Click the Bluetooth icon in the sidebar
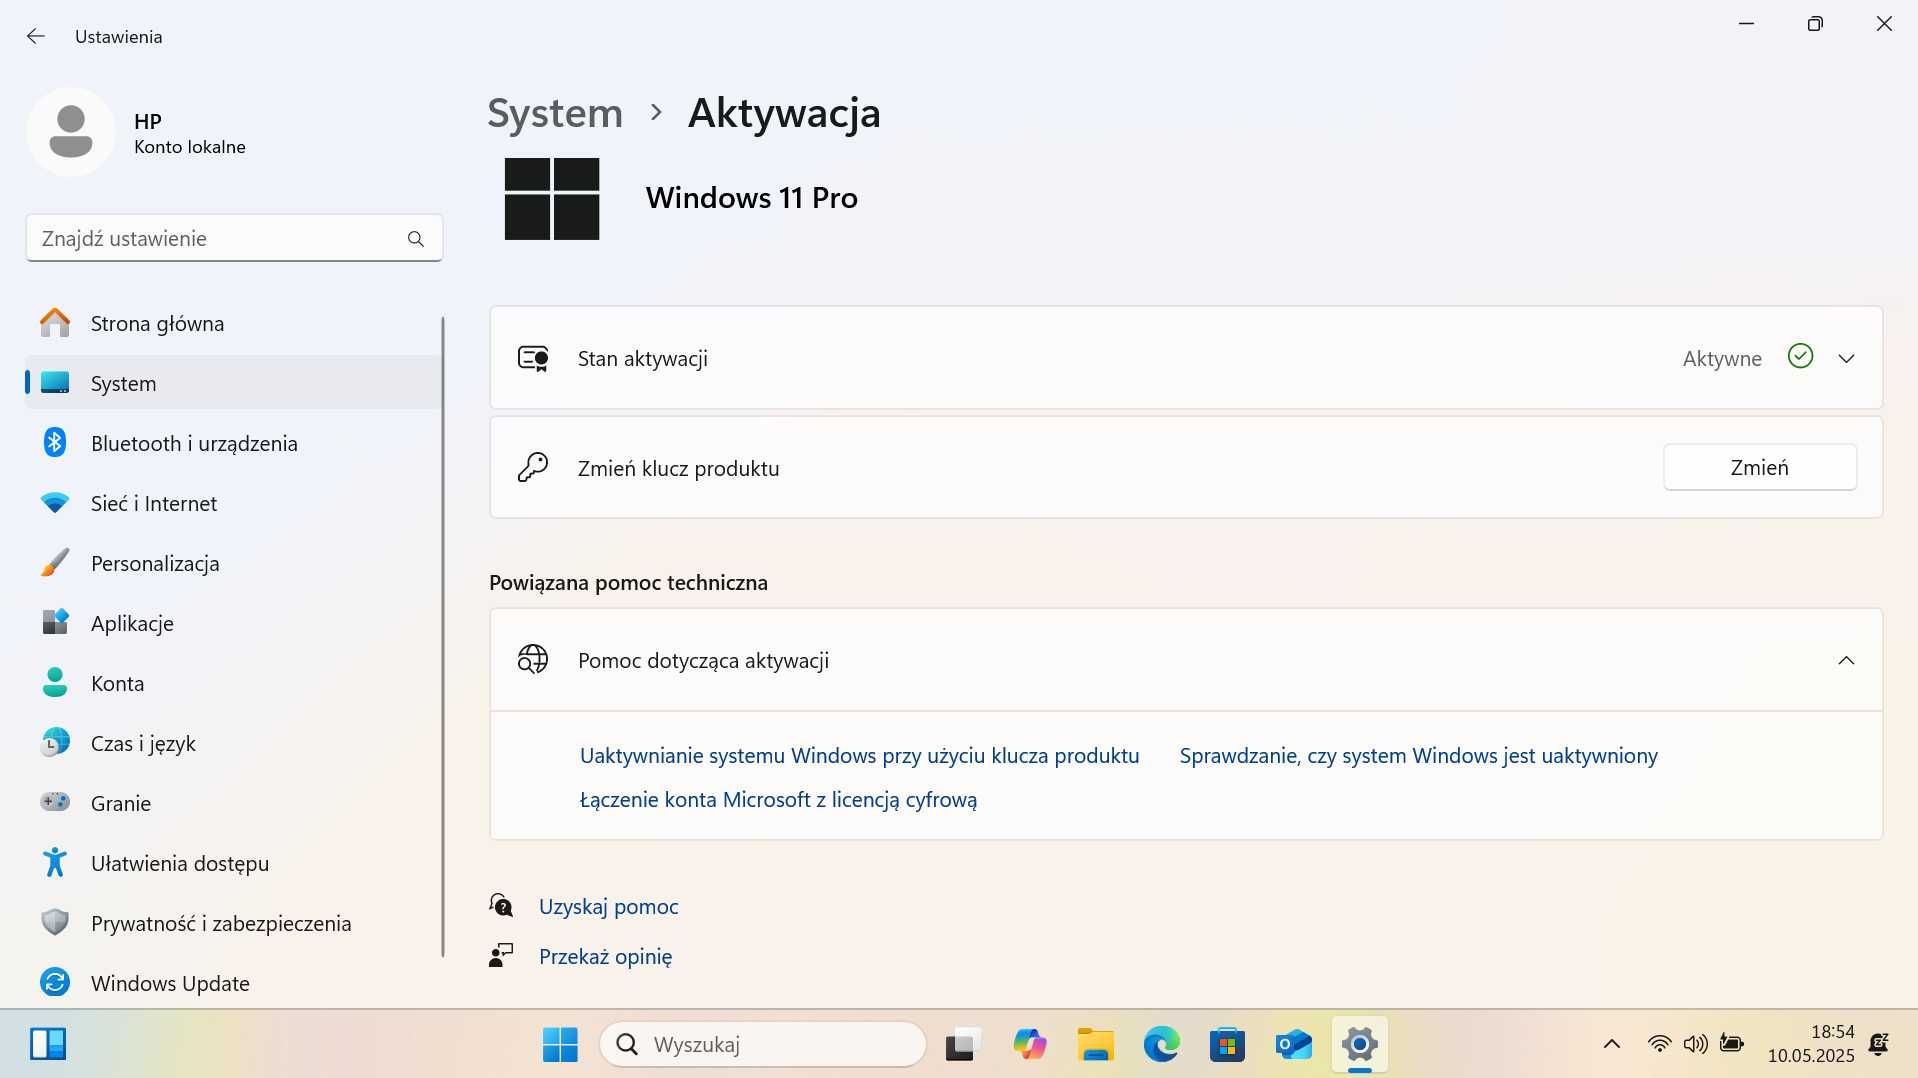Viewport: 1918px width, 1078px height. (55, 442)
